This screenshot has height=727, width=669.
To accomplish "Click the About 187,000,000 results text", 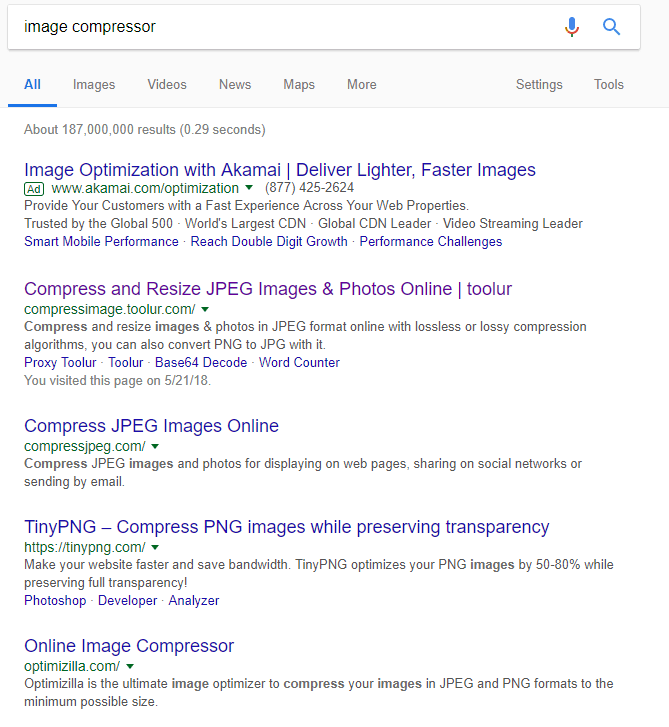I will 145,129.
